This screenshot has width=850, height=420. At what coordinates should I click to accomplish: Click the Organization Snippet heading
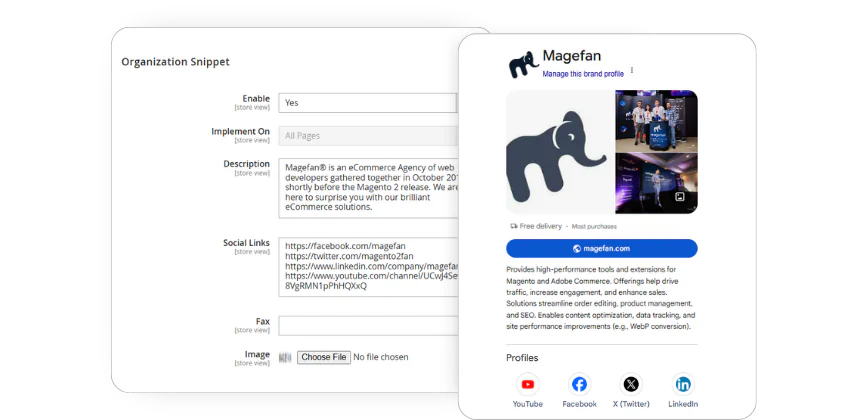pos(175,62)
